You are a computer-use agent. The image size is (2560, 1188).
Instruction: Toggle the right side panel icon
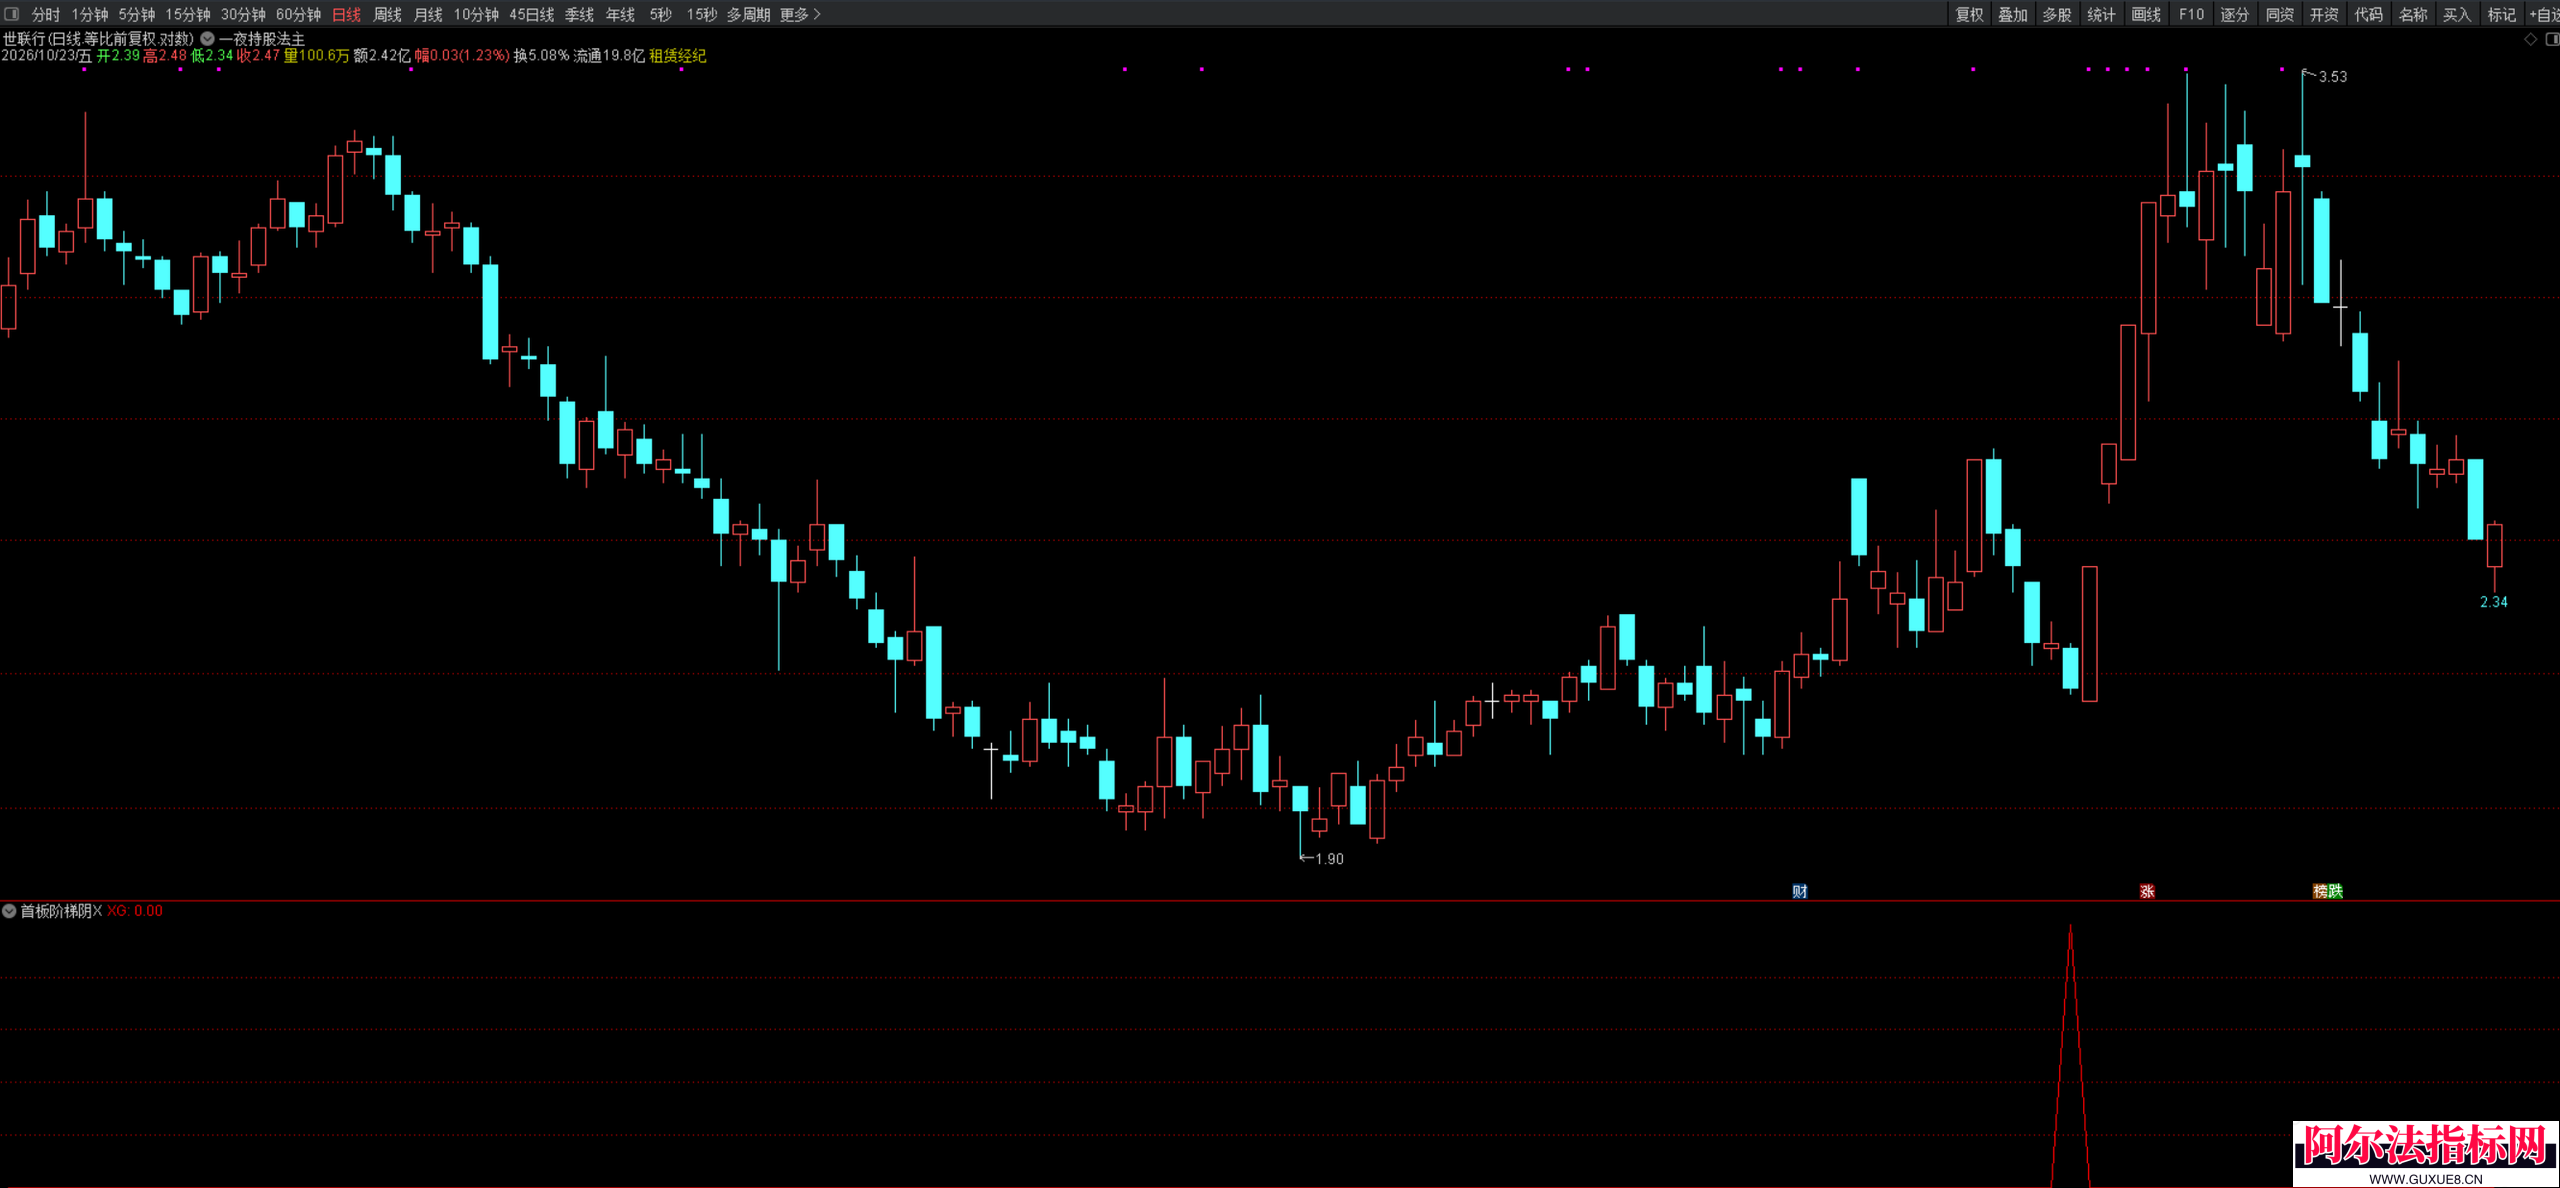click(x=2552, y=39)
